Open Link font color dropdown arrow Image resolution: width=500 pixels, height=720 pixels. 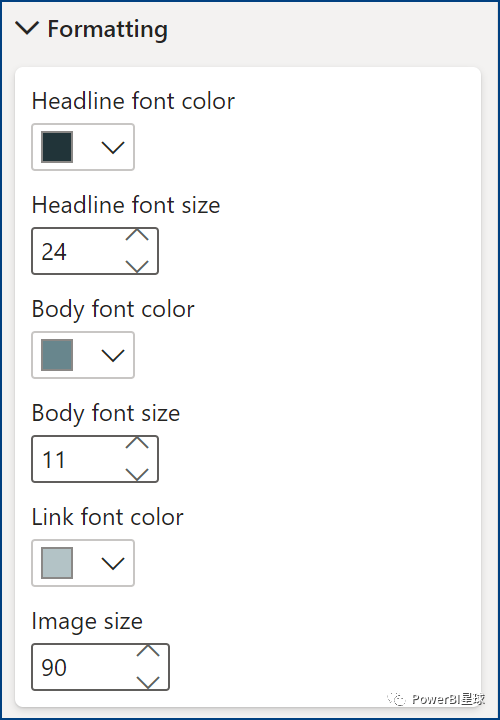[x=112, y=563]
